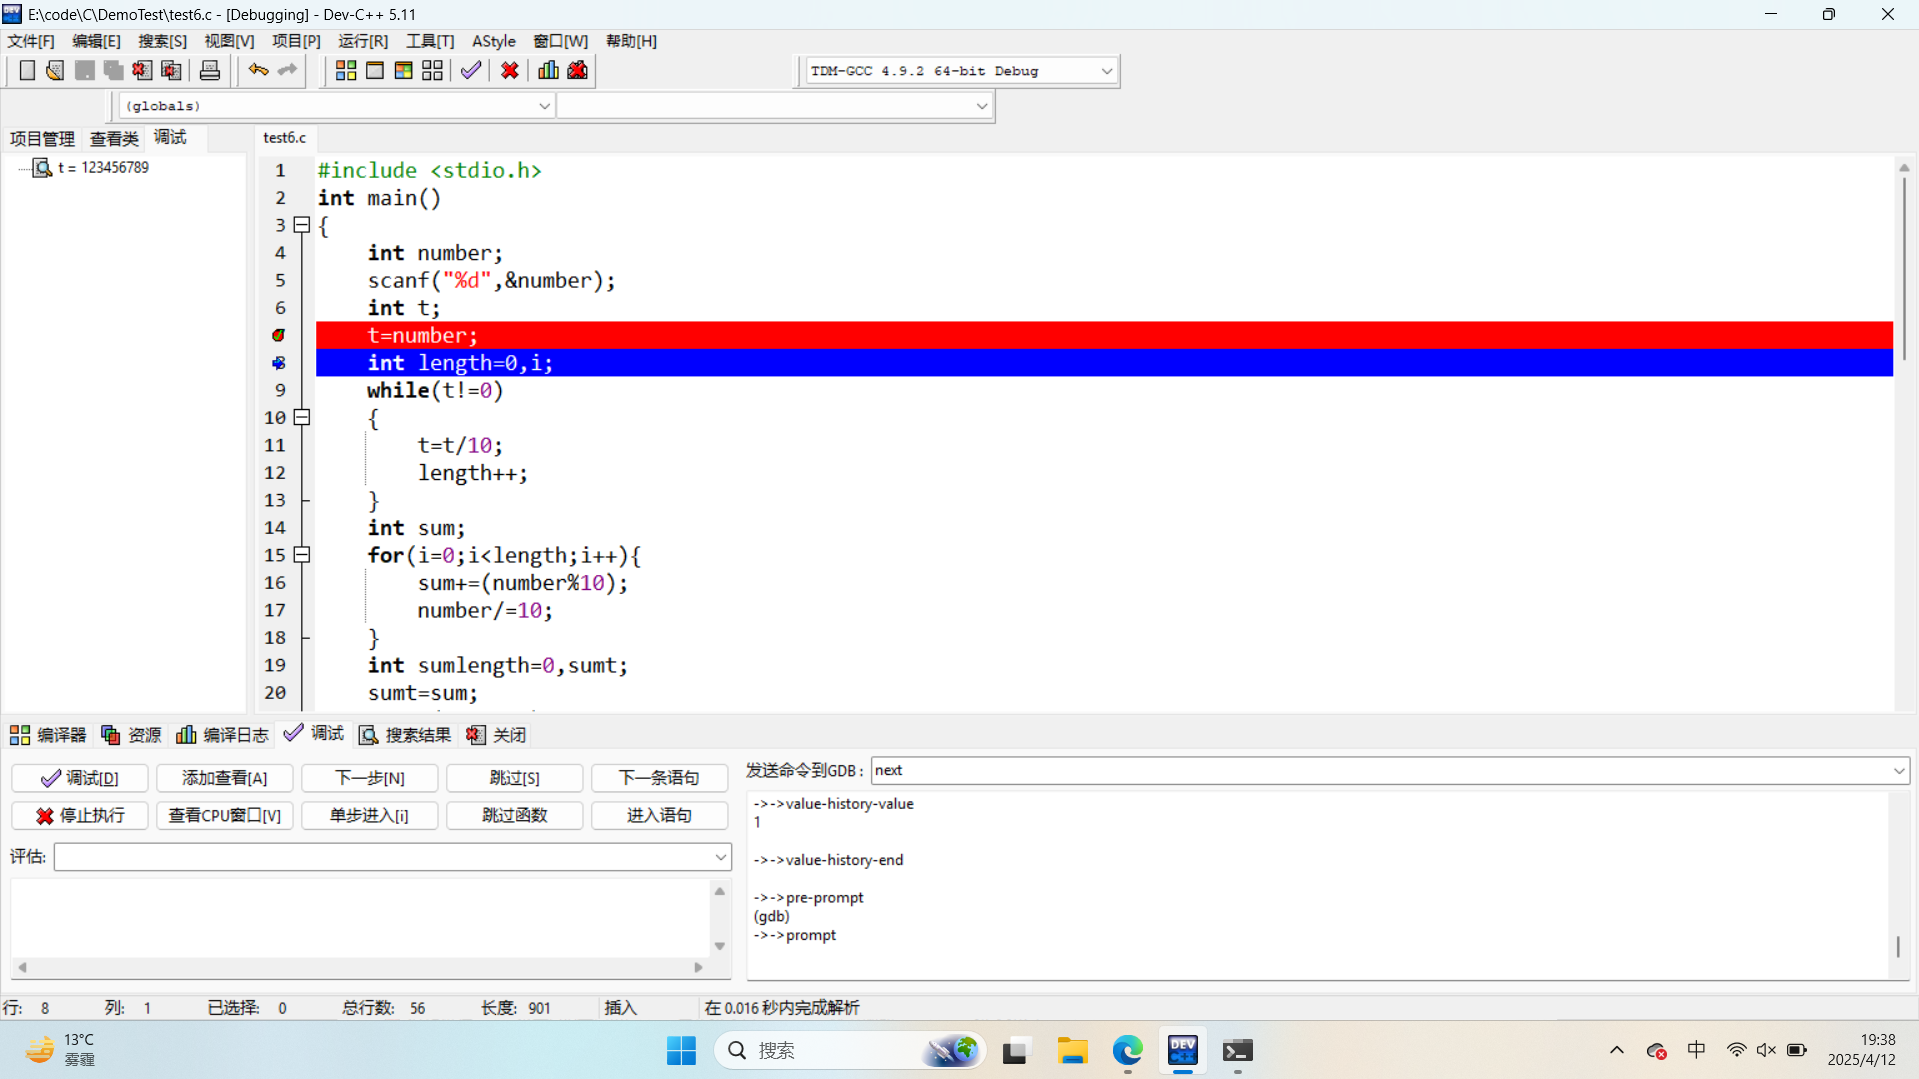The image size is (1919, 1079).
Task: Open the 编译器 compiler bottom tab
Action: tap(48, 735)
